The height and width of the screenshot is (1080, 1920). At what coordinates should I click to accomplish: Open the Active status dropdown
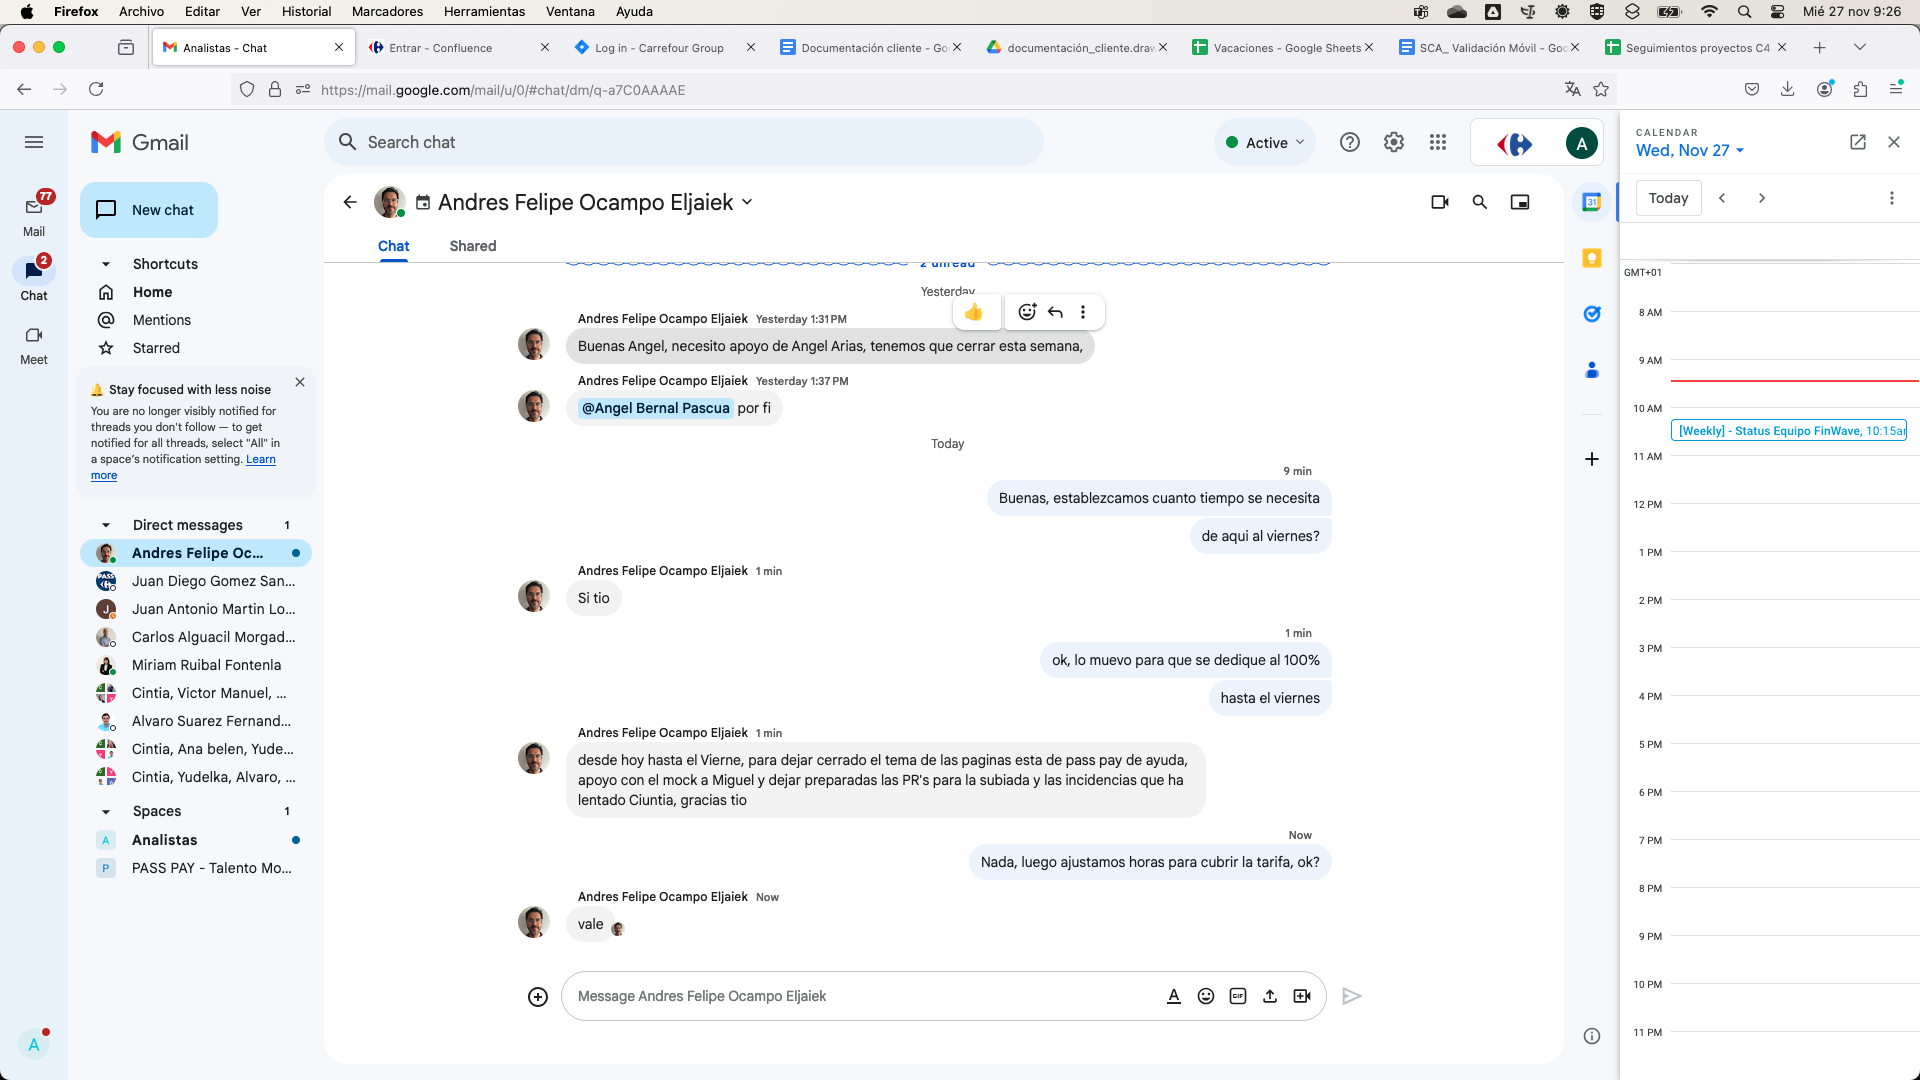click(1265, 143)
